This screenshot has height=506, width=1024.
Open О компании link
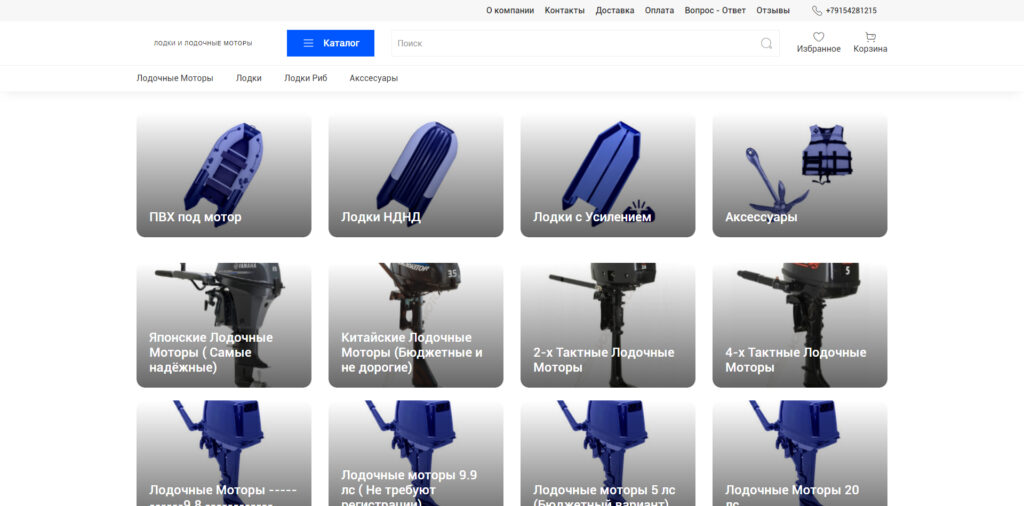click(510, 10)
